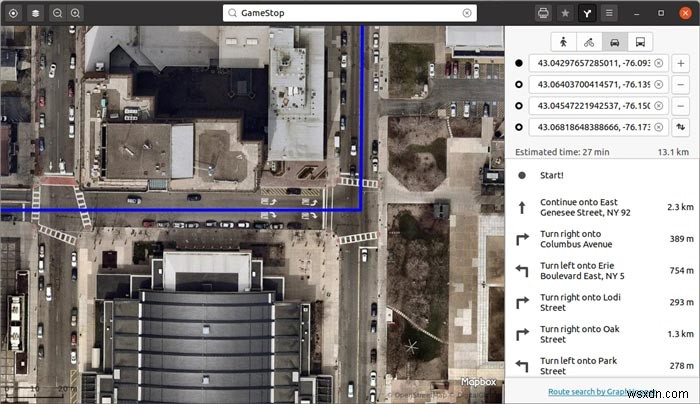Click the Mapbox attribution logo
700x404 pixels.
pos(478,382)
